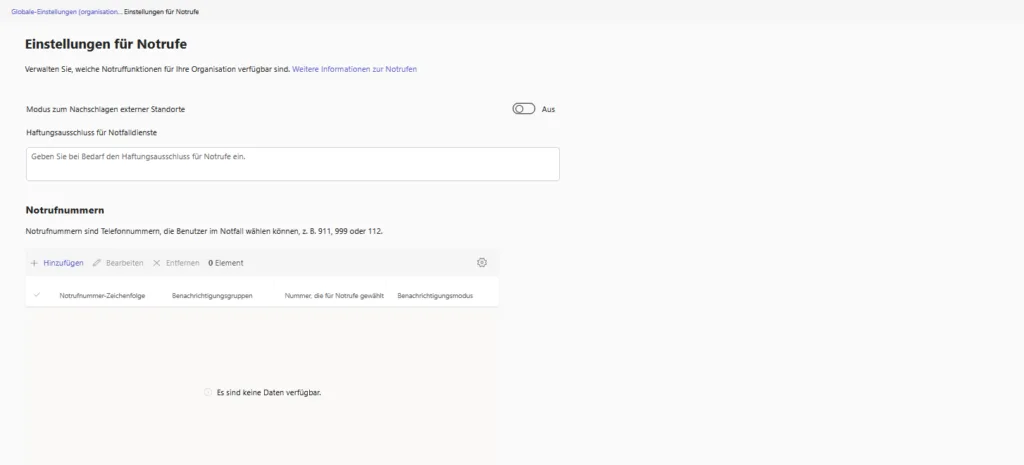Click into the Haftungsausschluss text box
The height and width of the screenshot is (465, 1024).
(x=293, y=164)
